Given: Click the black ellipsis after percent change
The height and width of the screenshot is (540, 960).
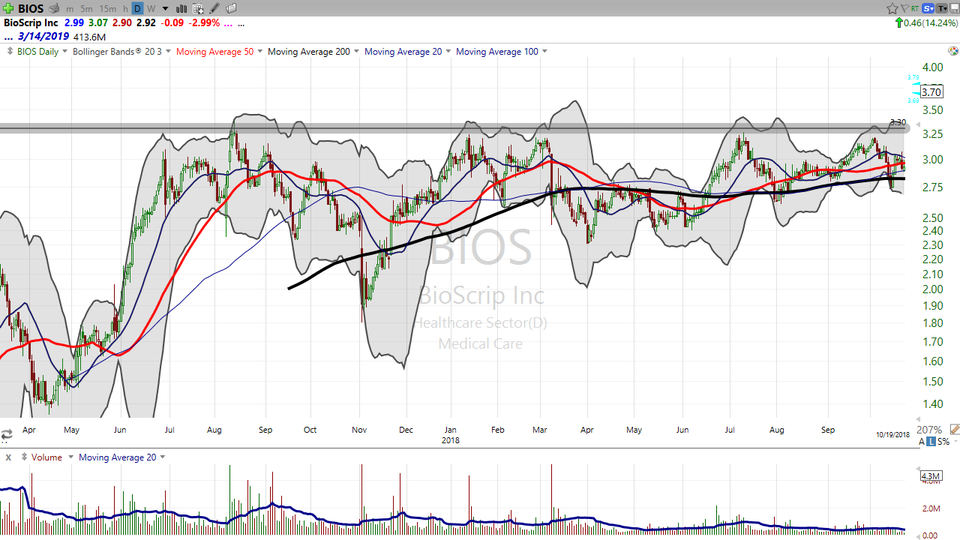Looking at the screenshot, I should pos(241,24).
